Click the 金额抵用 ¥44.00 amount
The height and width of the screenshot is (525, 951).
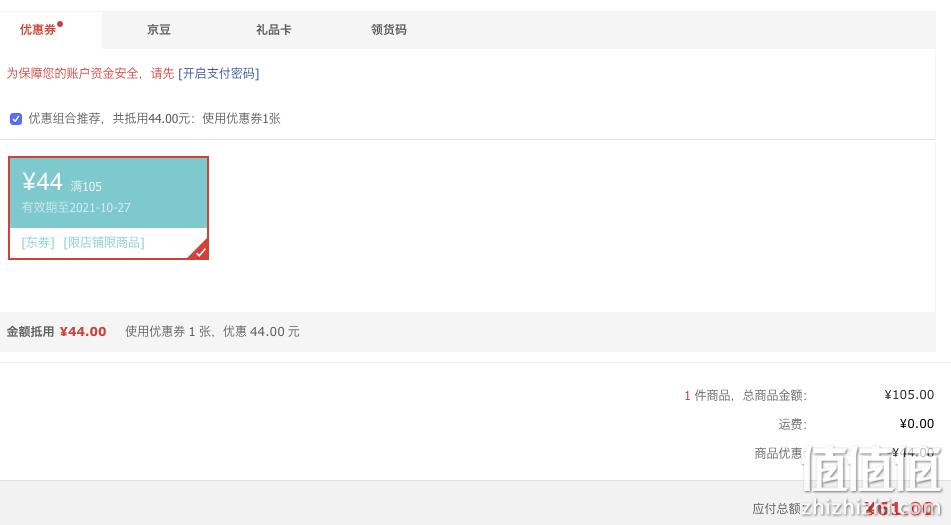83,332
